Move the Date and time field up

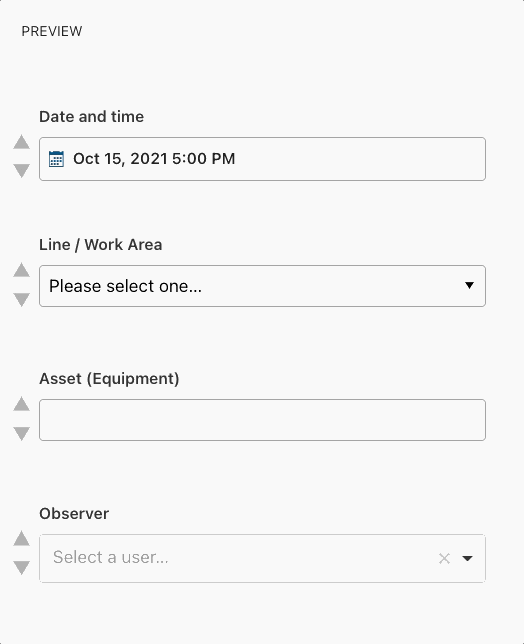tap(21, 143)
